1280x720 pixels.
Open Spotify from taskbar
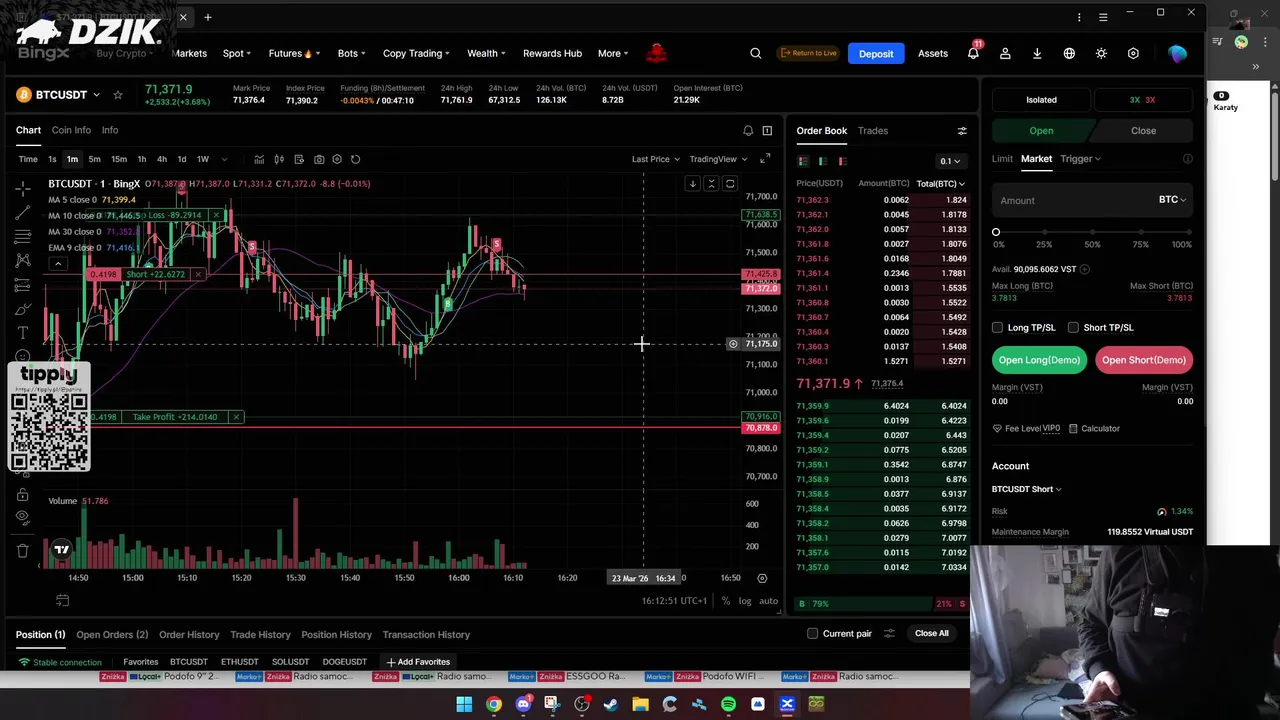pos(728,705)
